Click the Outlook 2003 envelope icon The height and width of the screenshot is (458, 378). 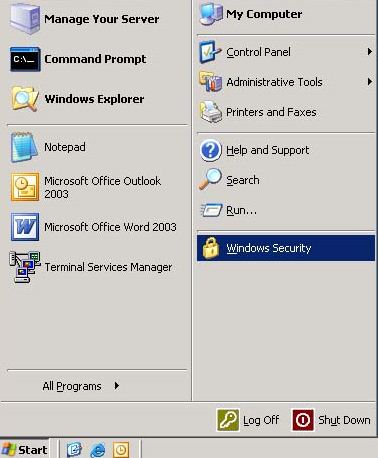25,187
